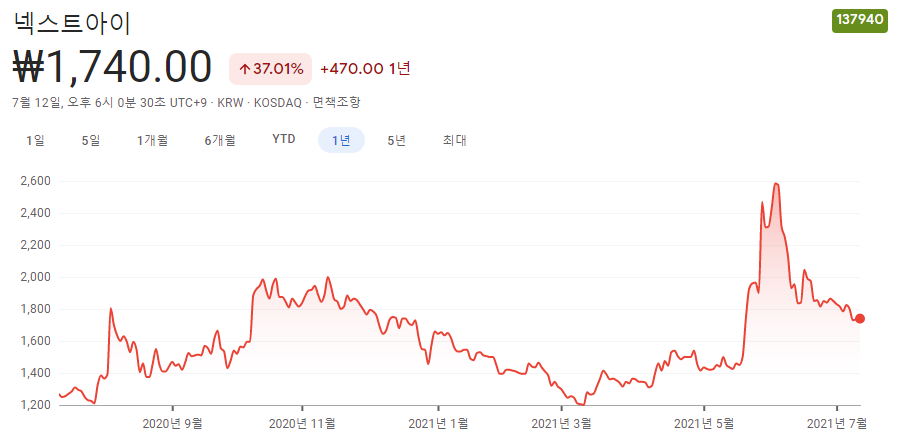The width and height of the screenshot is (897, 444).
Task: Select the 5일 time range tab
Action: (x=91, y=140)
